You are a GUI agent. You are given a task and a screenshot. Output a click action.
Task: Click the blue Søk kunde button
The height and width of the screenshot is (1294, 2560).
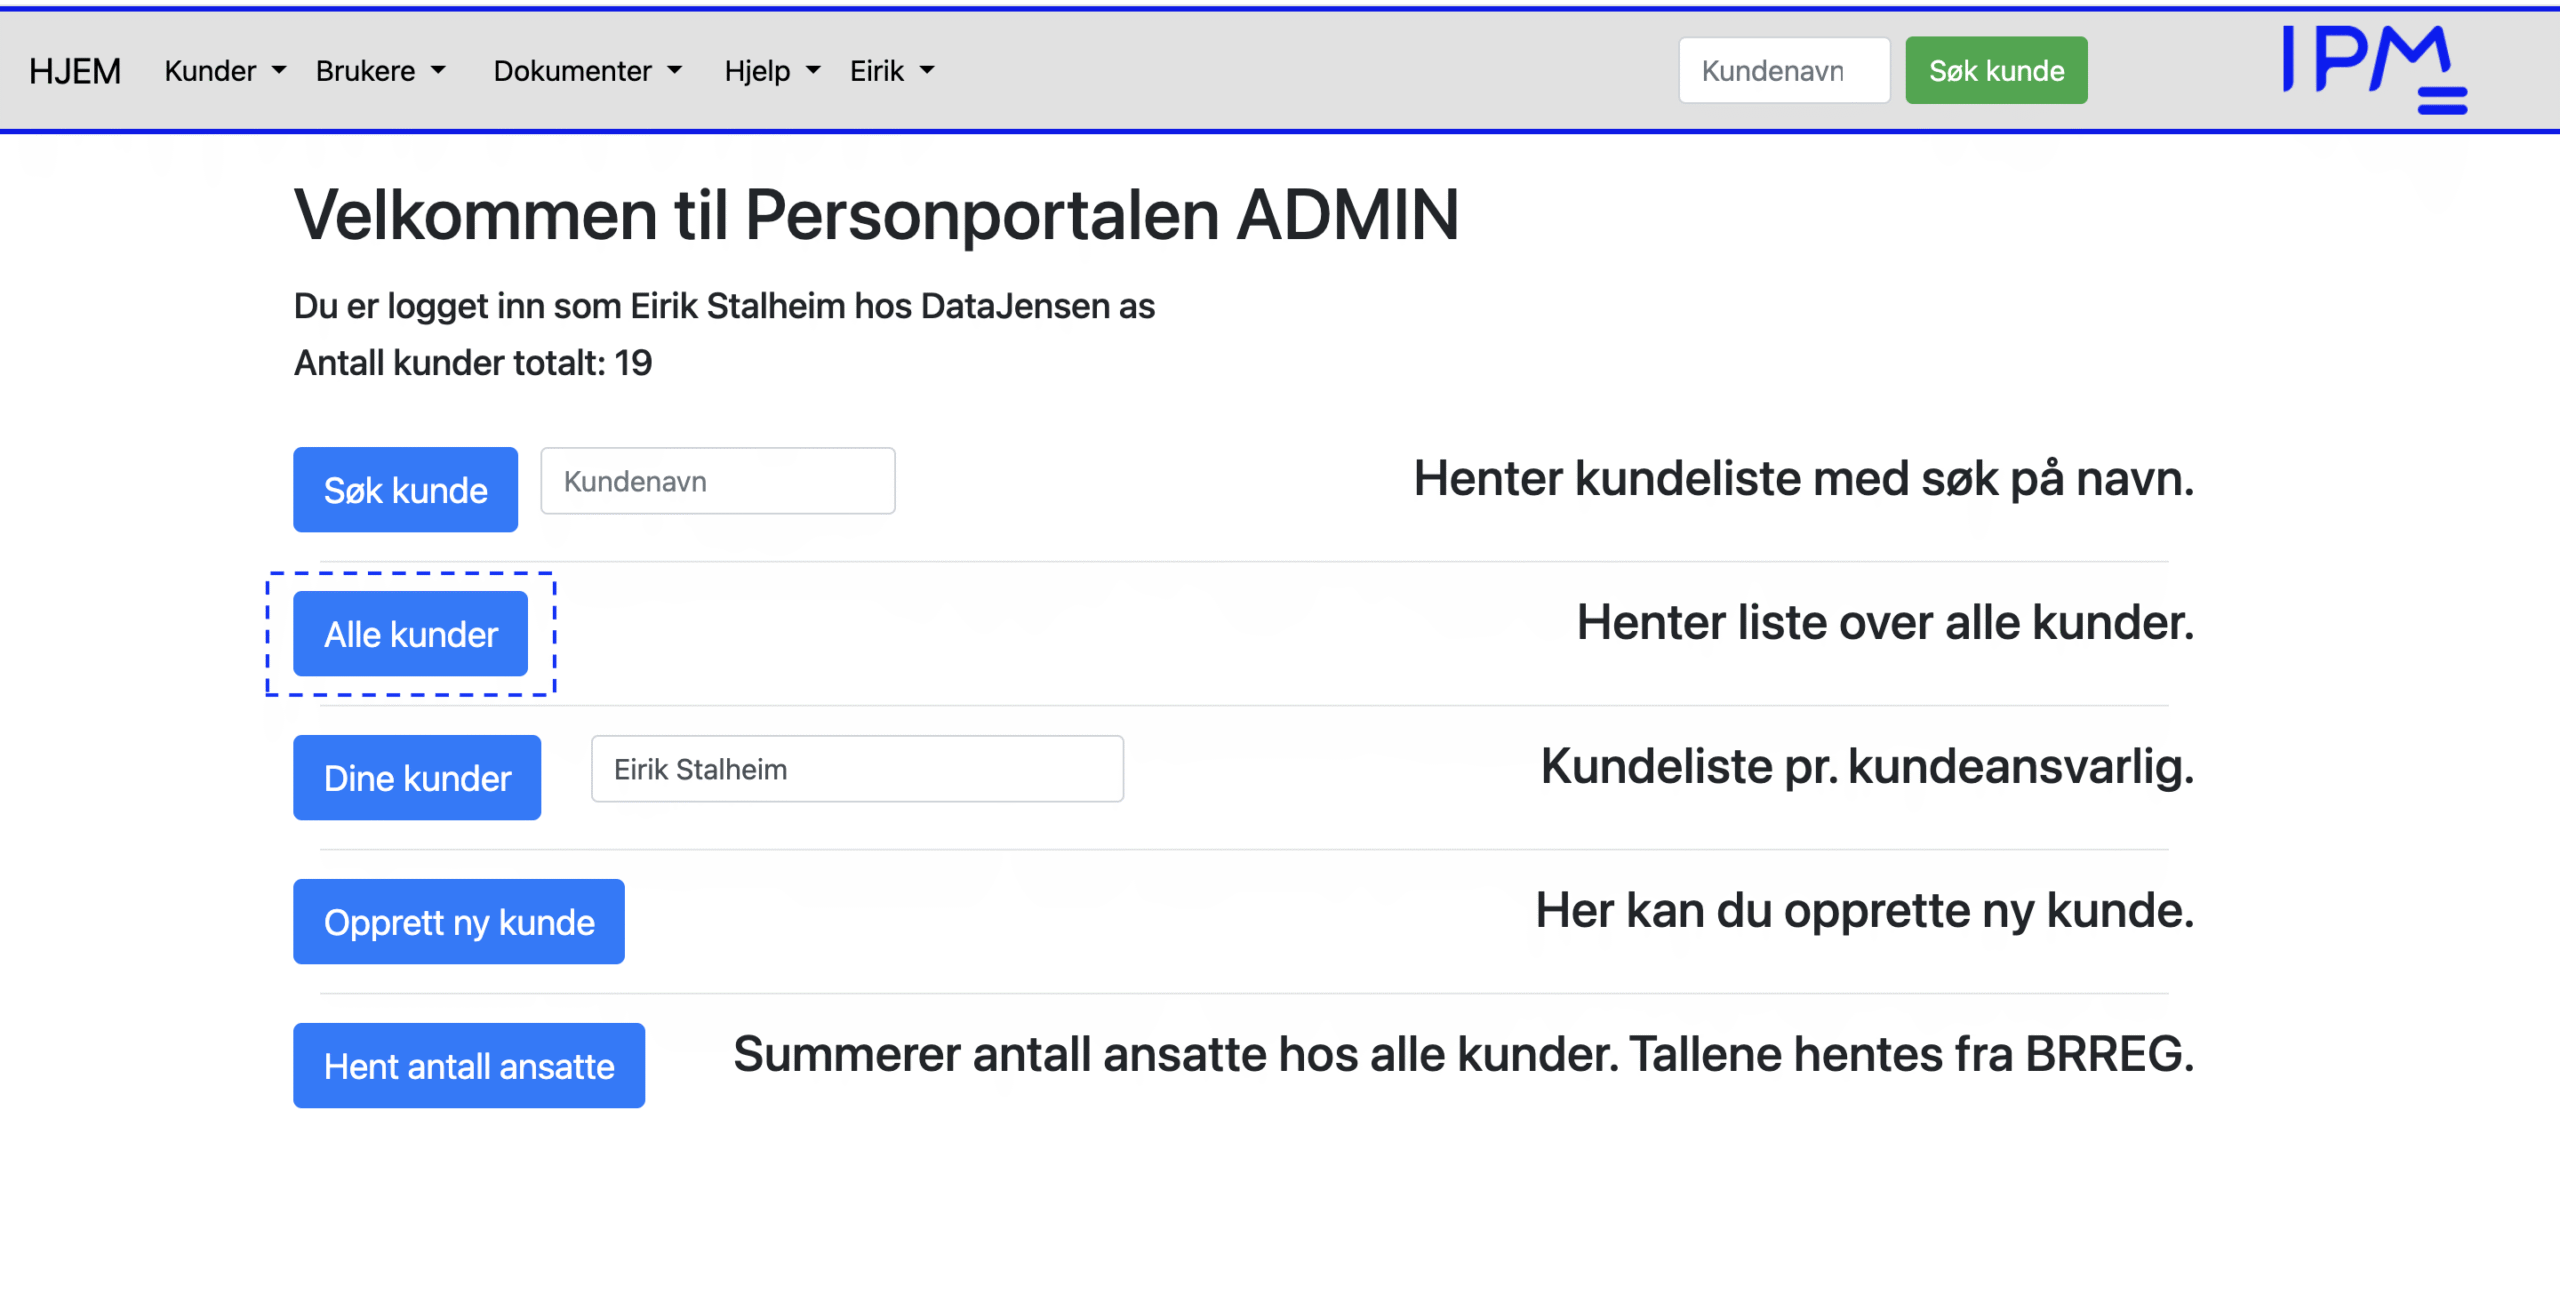(405, 490)
